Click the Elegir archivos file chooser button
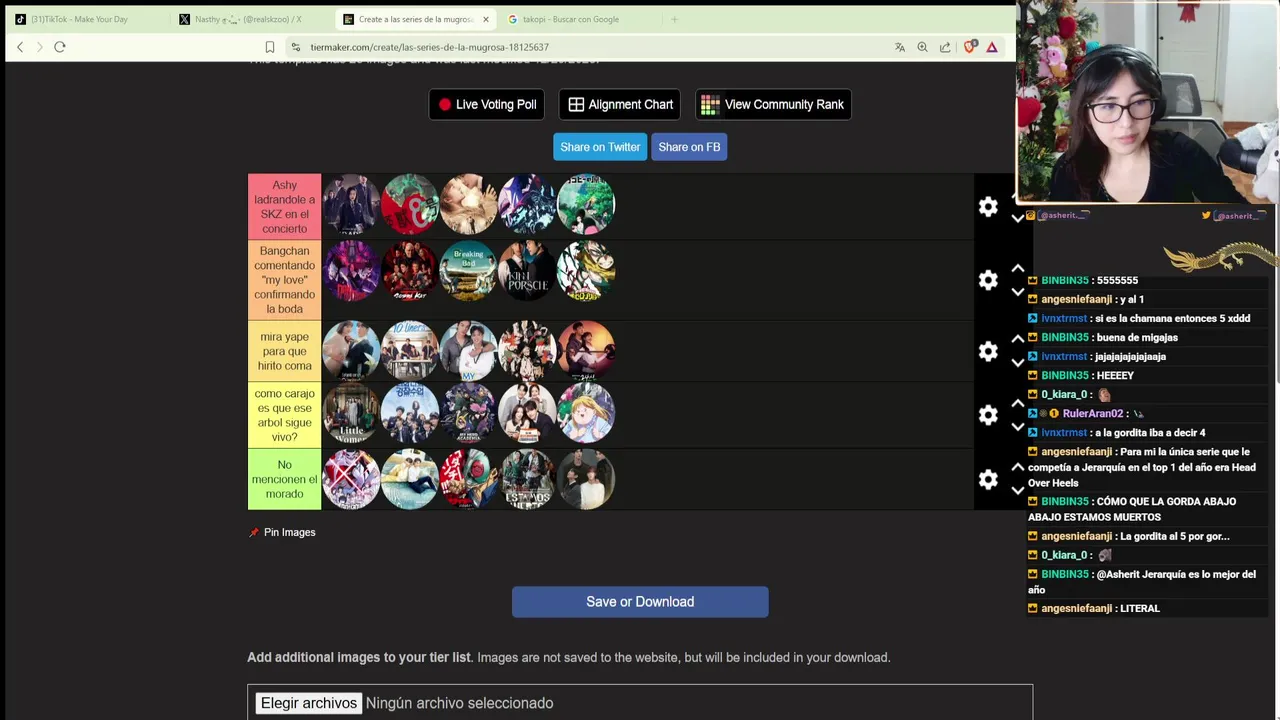Image resolution: width=1280 pixels, height=720 pixels. tap(309, 703)
